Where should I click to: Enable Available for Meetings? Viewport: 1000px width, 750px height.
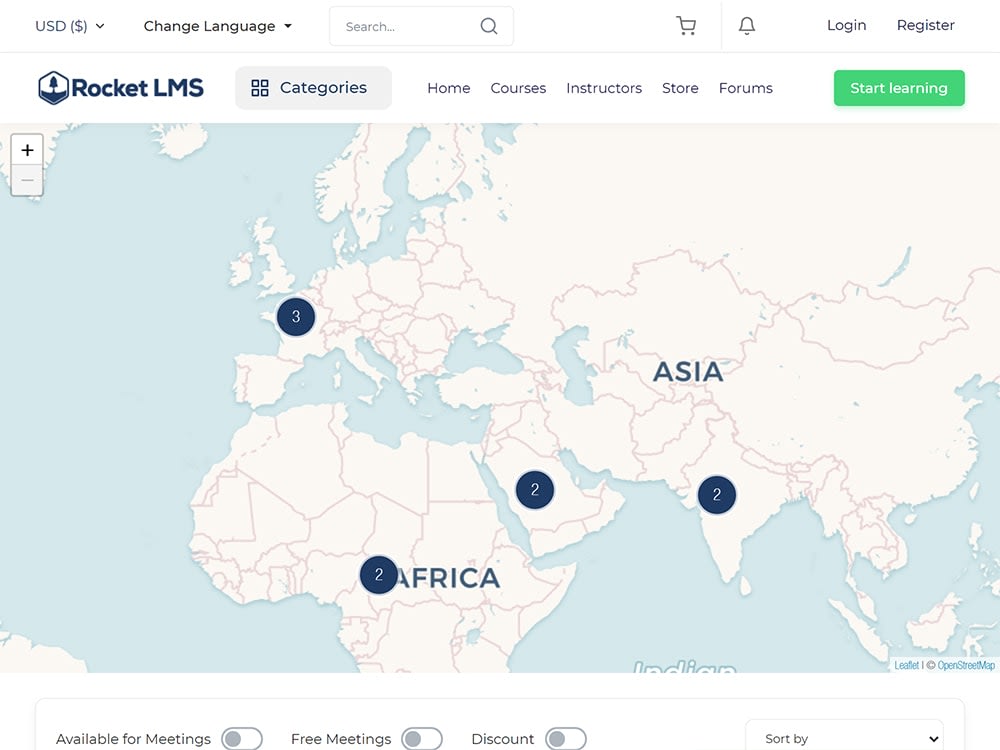(x=241, y=738)
